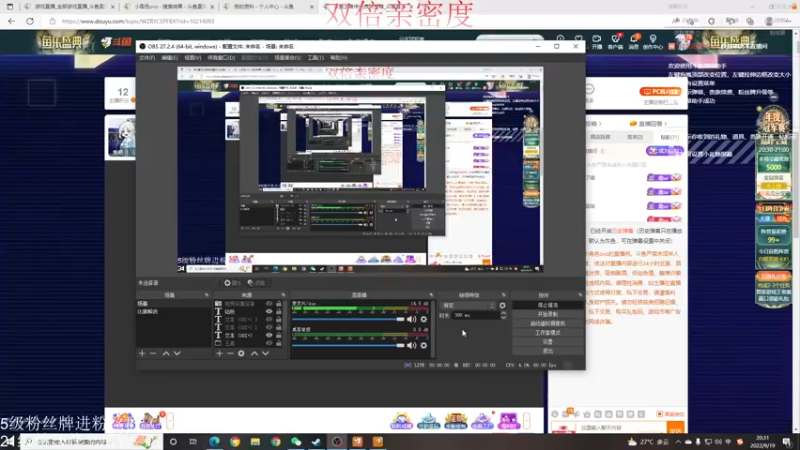This screenshot has width=800, height=450.
Task: Toggle visibility of fifth text source
Action: pyautogui.click(x=269, y=335)
